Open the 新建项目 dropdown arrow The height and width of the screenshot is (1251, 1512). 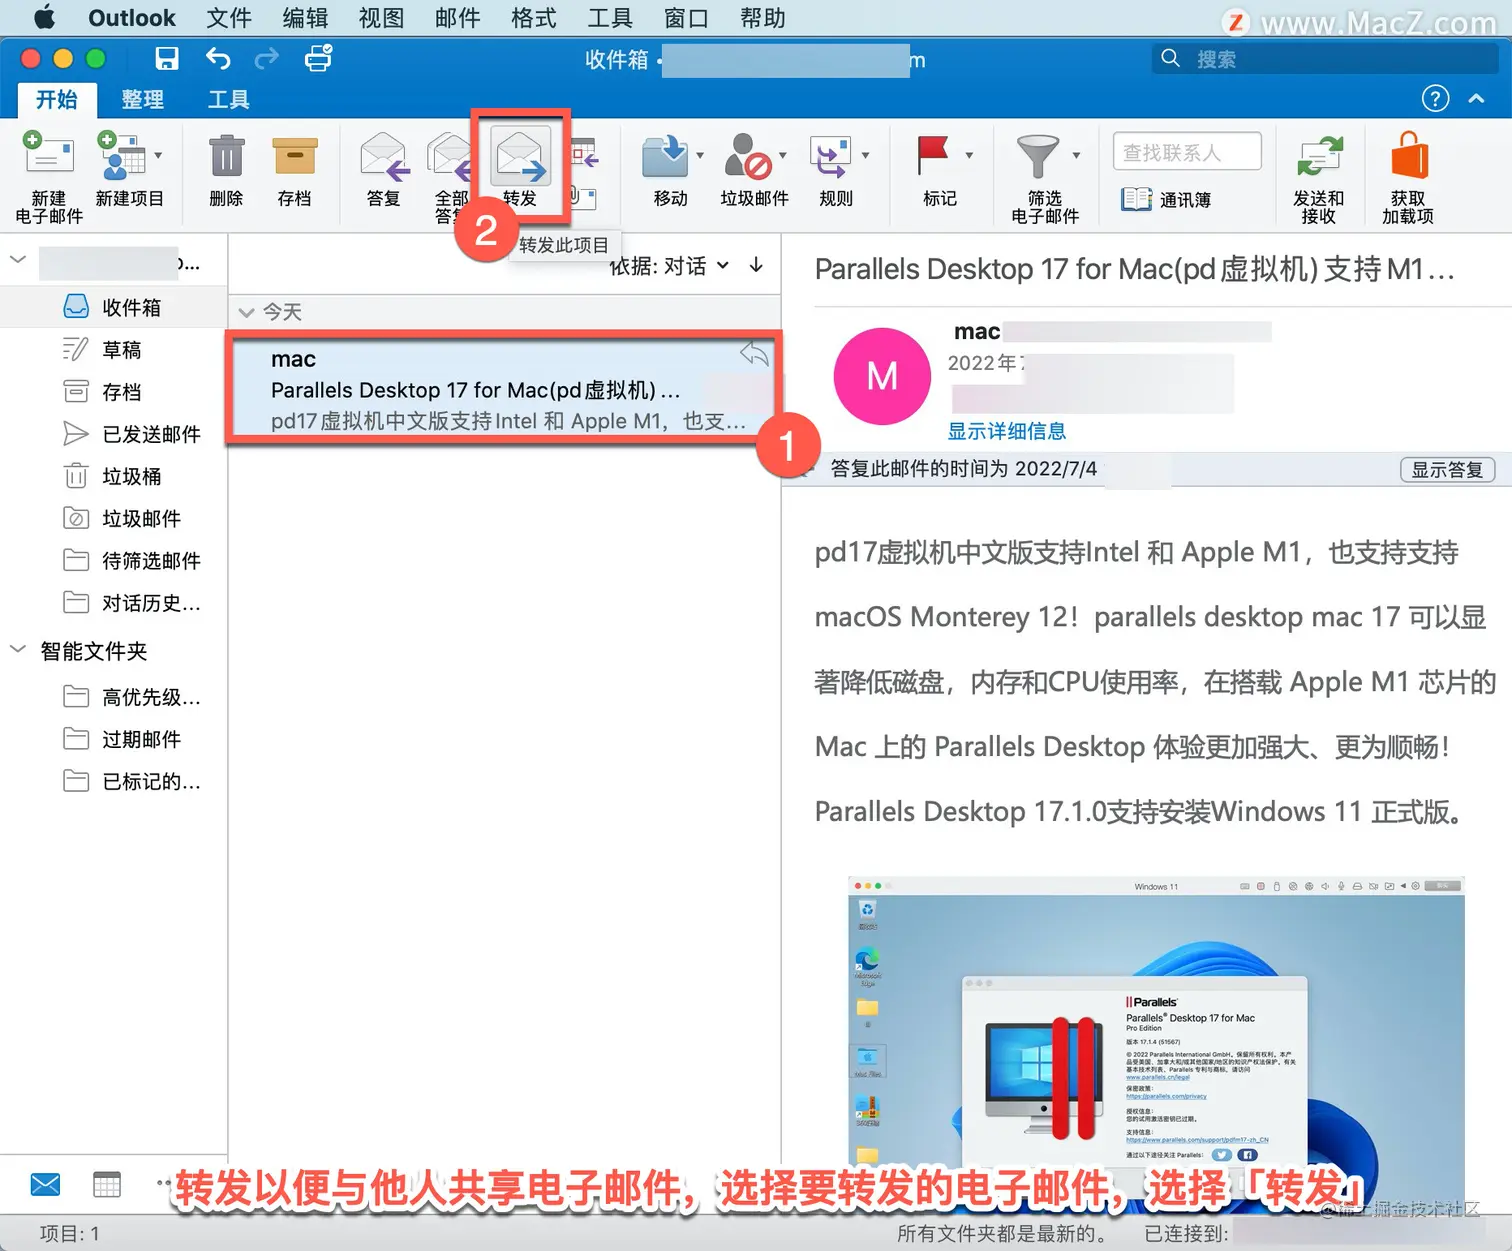click(158, 155)
